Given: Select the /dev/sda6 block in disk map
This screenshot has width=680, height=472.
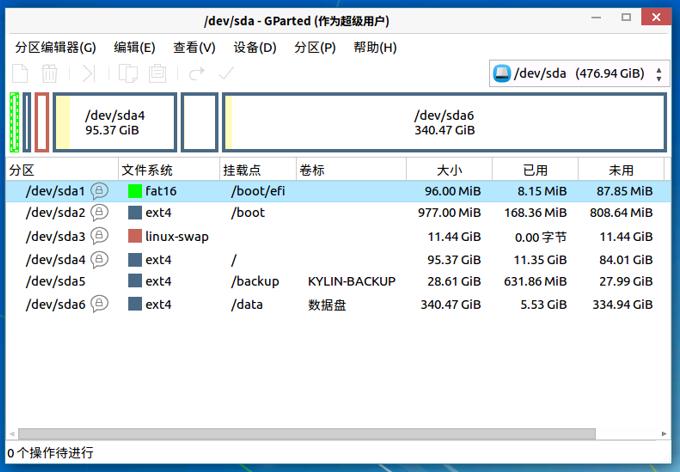Looking at the screenshot, I should (444, 123).
